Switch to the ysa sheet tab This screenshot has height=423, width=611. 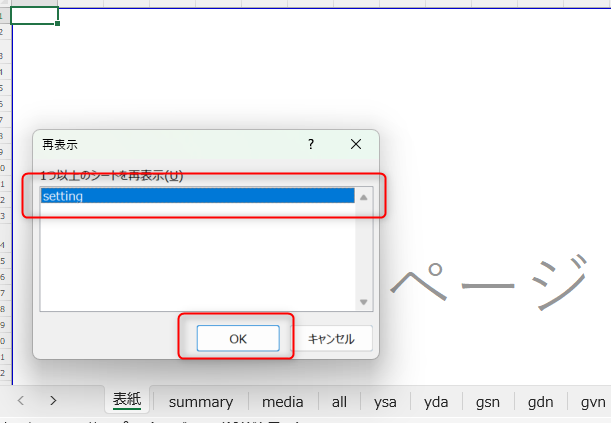pos(385,402)
